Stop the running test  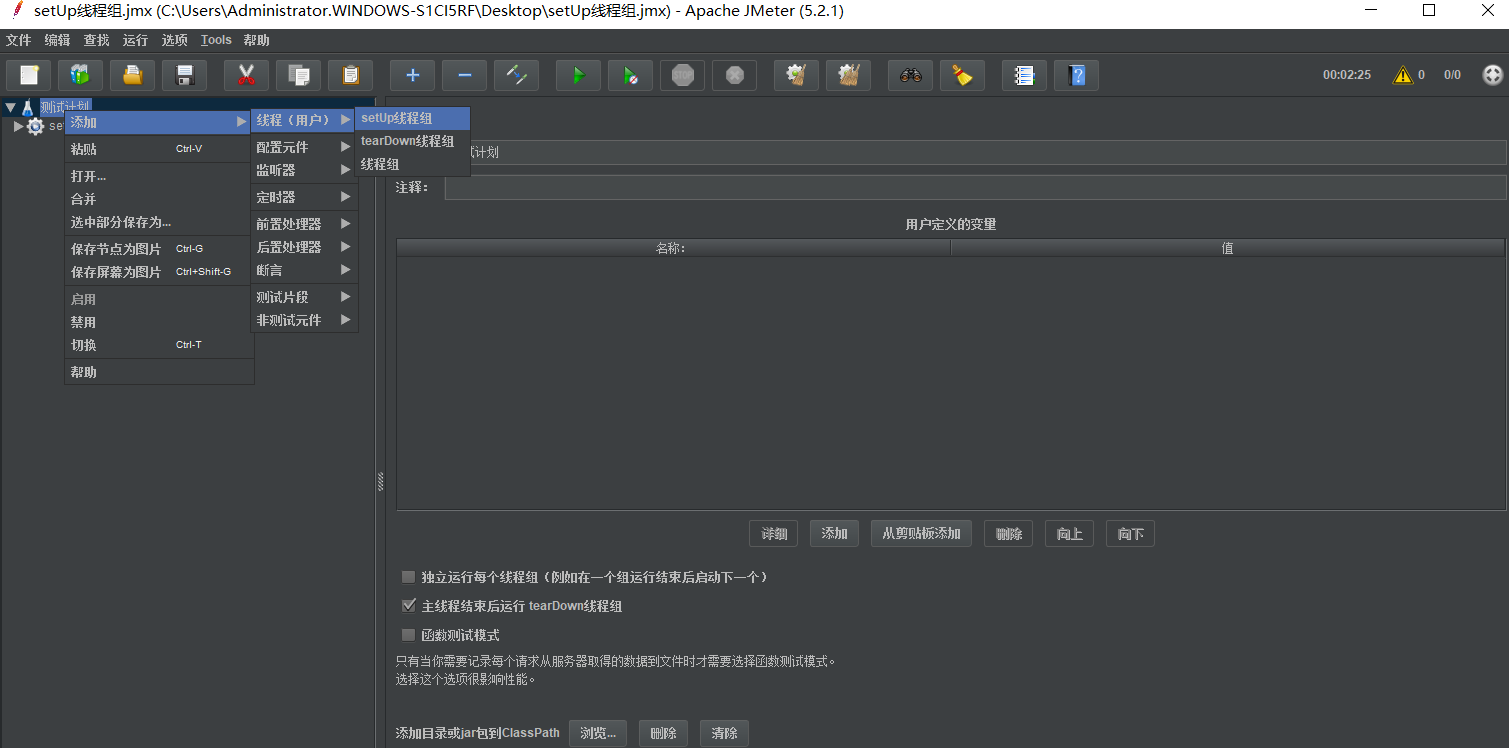682,75
